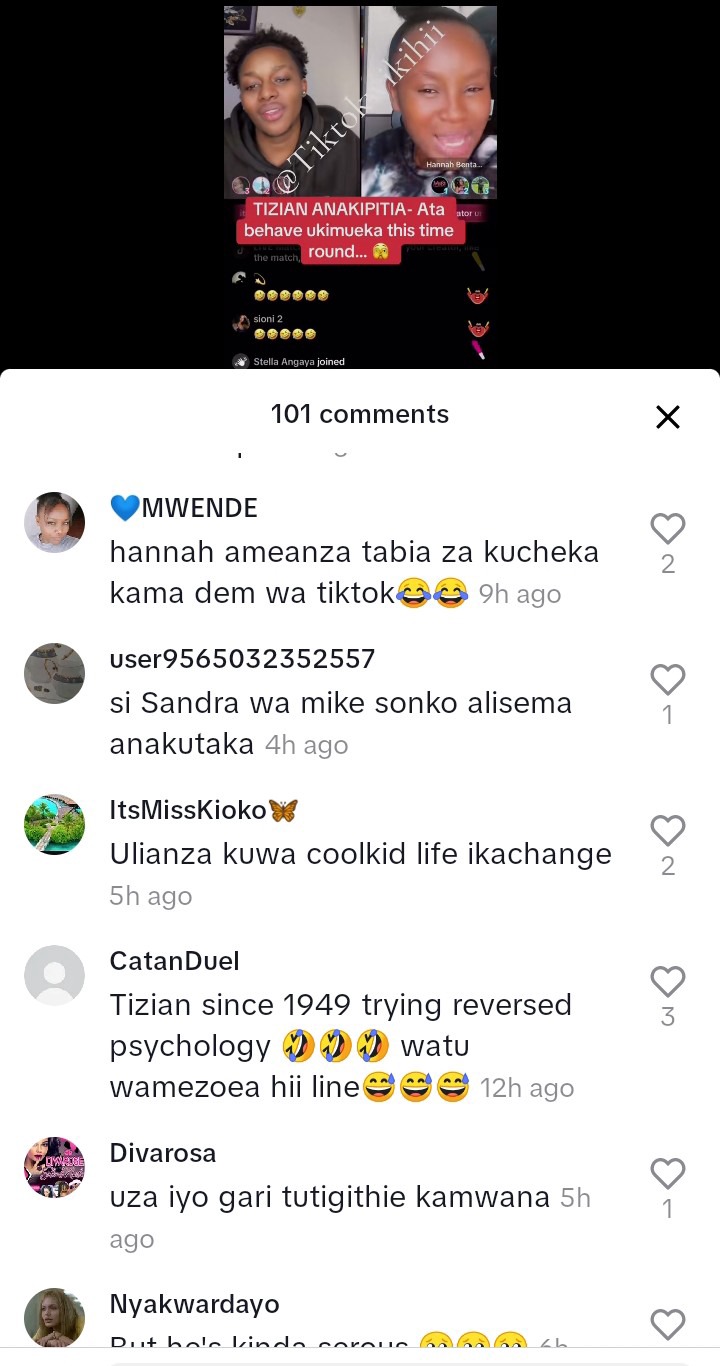Open Nyakwardayo's profile avatar
The height and width of the screenshot is (1366, 720).
[x=54, y=1318]
